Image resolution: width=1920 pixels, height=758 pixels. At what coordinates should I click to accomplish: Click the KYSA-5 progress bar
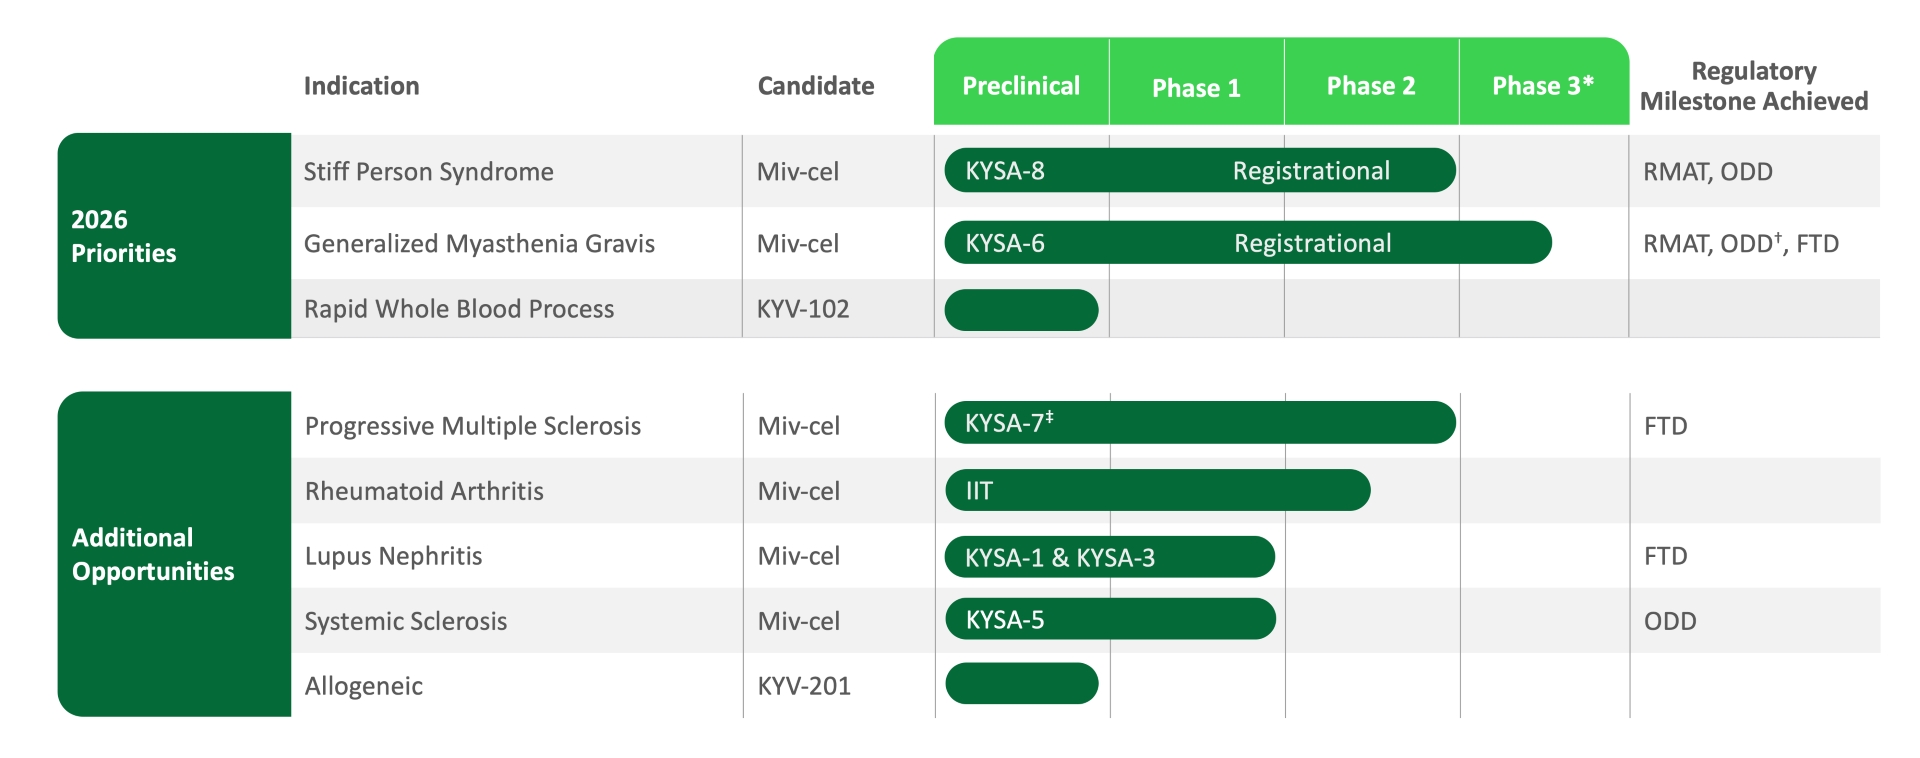(x=1109, y=620)
